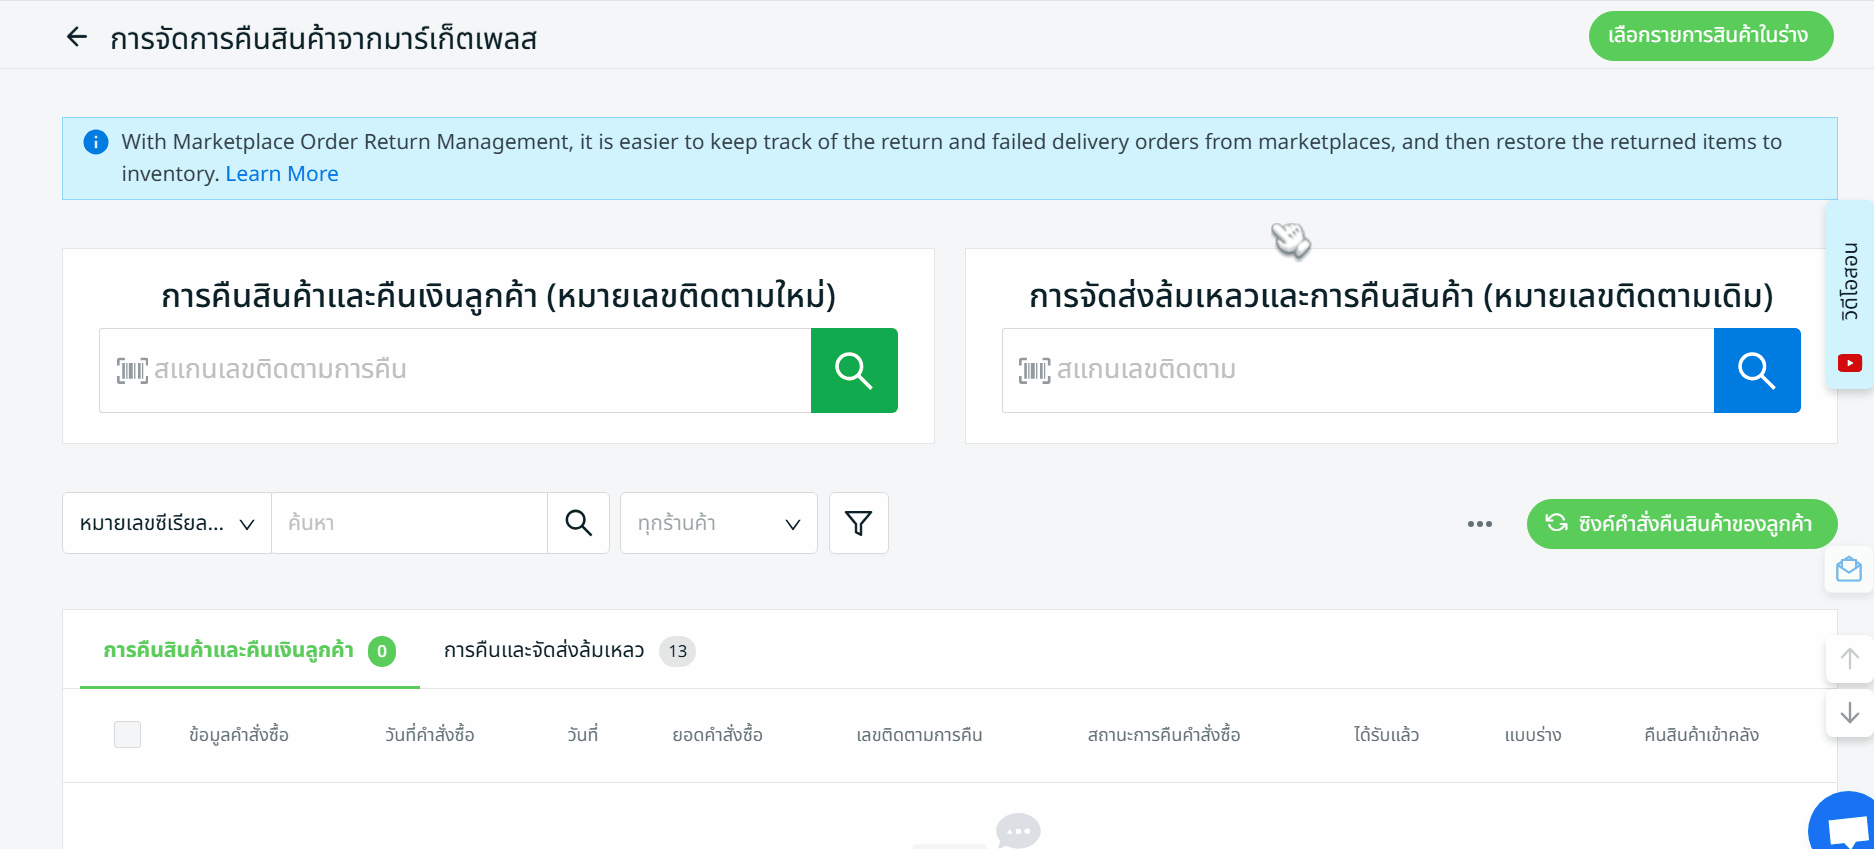Open the Learn More link

(x=282, y=174)
